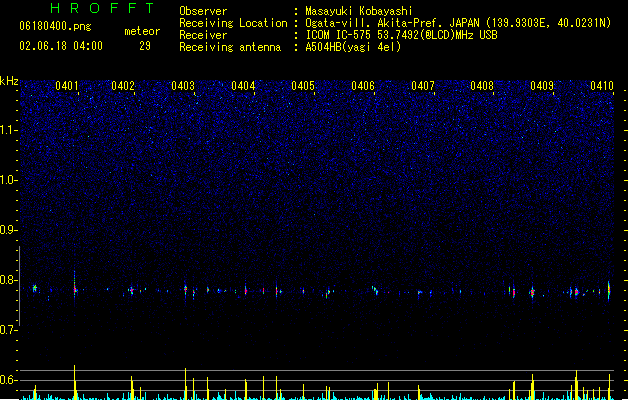Click the kHz axis unit label
Image resolution: width=629 pixels, height=400 pixels.
9,81
